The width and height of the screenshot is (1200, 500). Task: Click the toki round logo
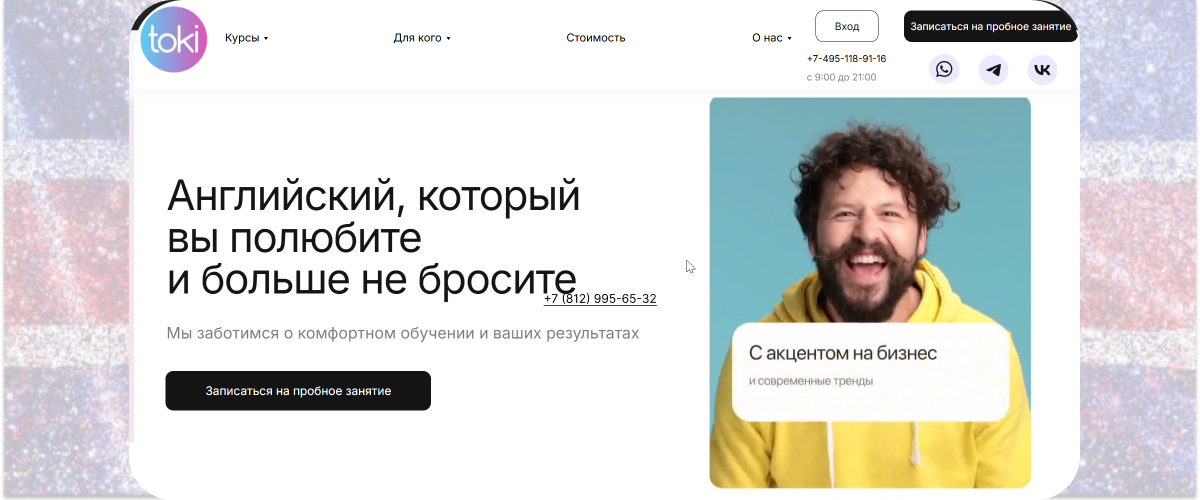[174, 40]
